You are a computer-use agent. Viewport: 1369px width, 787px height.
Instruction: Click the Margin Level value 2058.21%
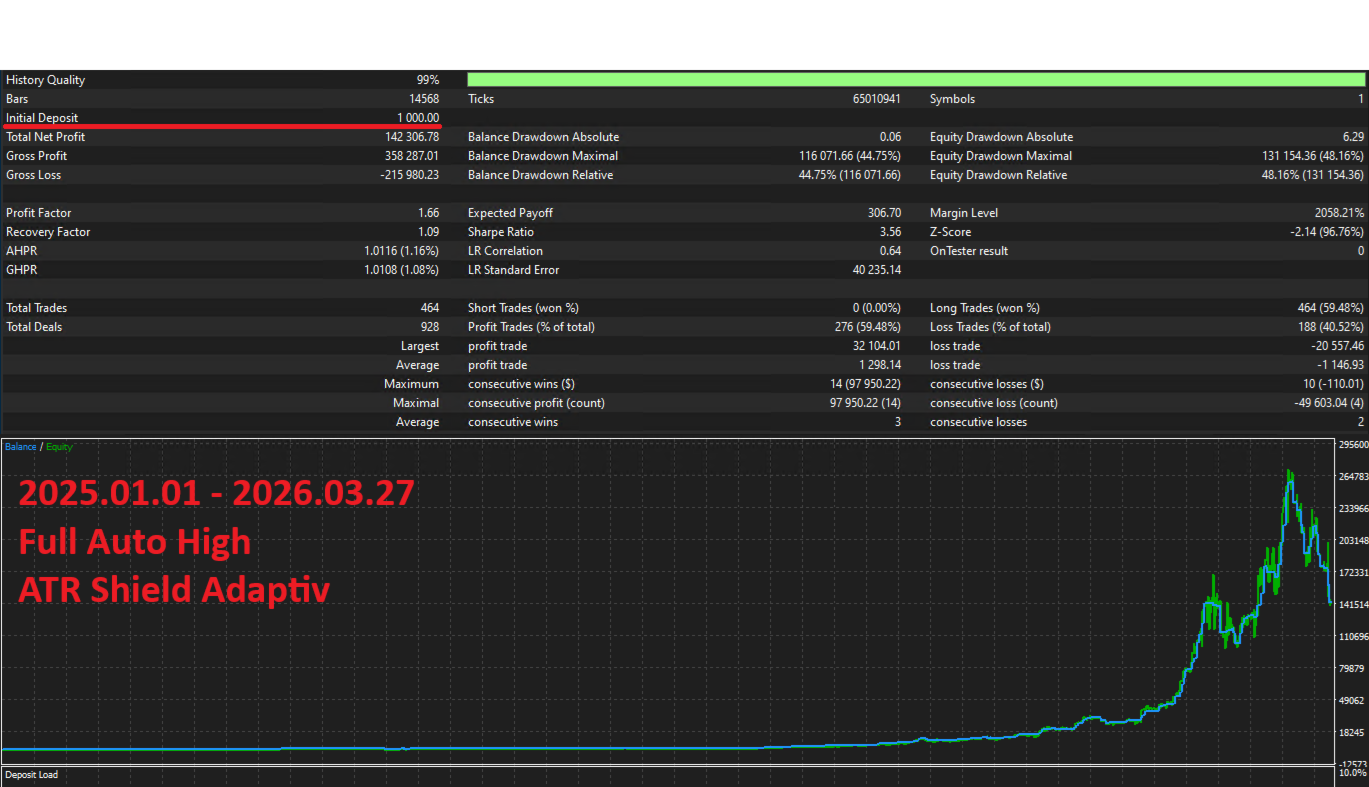(x=1339, y=213)
